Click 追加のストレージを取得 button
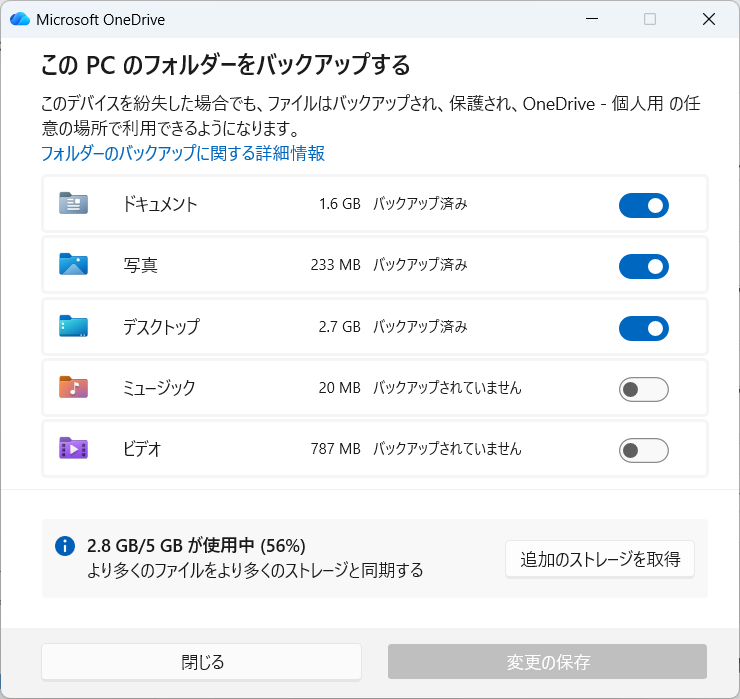This screenshot has height=699, width=740. [600, 559]
